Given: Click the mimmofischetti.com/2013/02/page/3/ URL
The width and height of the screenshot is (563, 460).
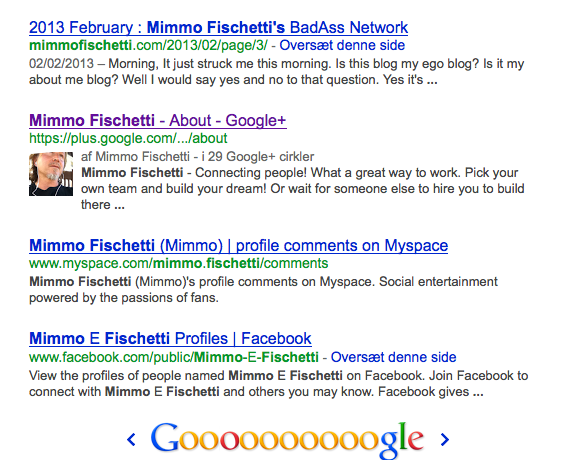Looking at the screenshot, I should (148, 46).
